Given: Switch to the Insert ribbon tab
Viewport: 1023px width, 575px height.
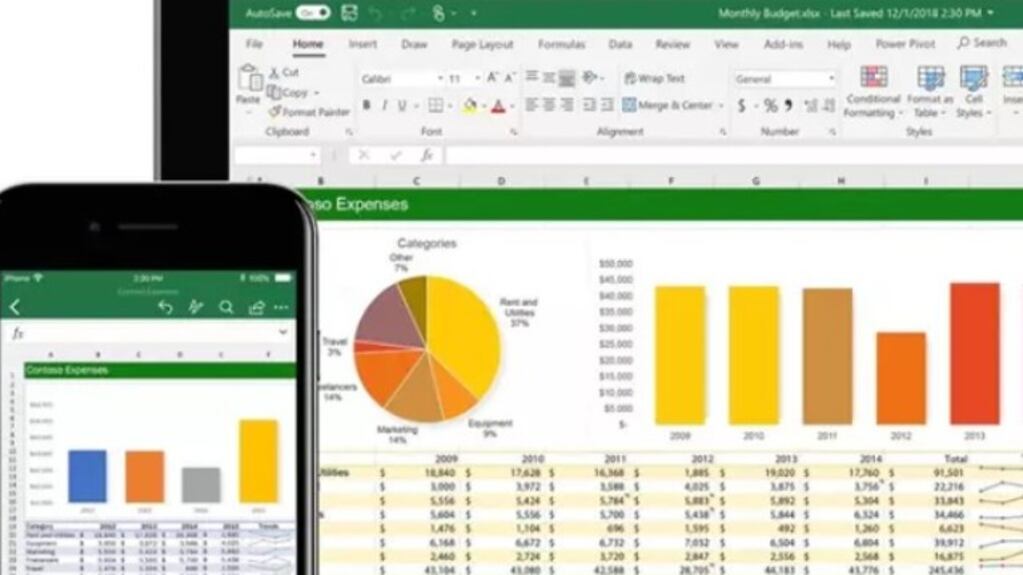Looking at the screenshot, I should click(x=362, y=44).
